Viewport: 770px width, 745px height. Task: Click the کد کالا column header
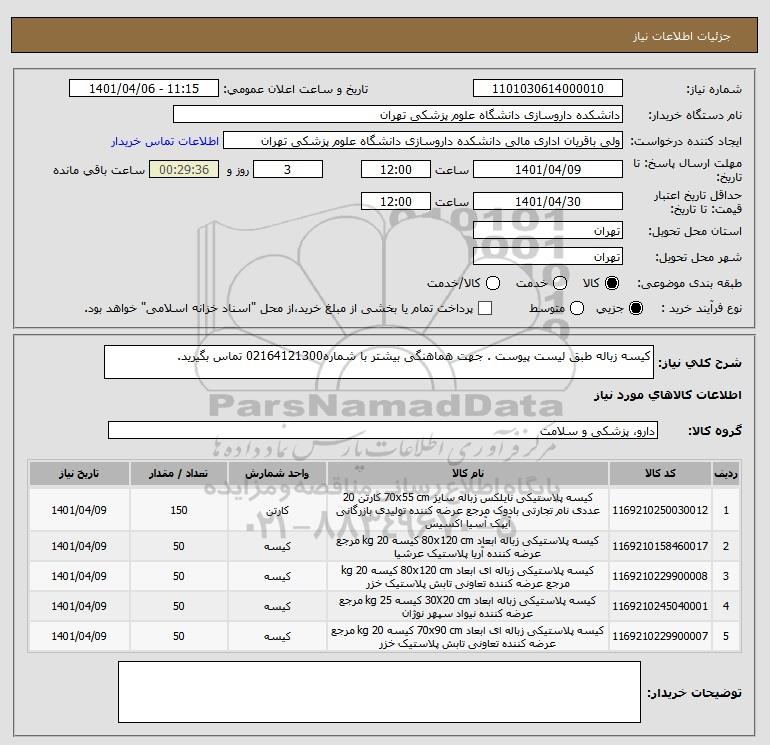[660, 473]
